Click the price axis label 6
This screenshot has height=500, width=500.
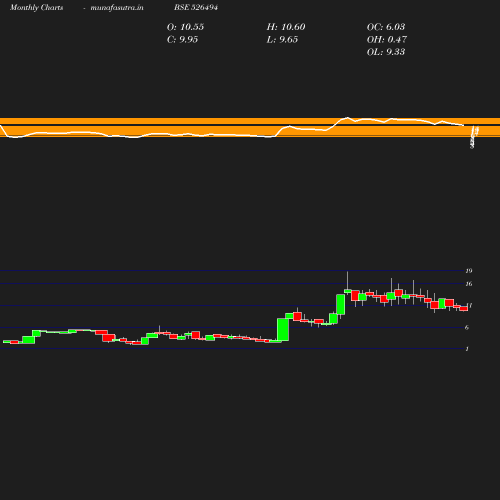click(x=467, y=328)
